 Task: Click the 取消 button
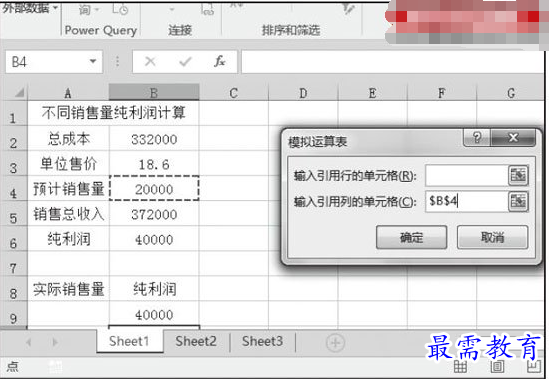click(492, 237)
